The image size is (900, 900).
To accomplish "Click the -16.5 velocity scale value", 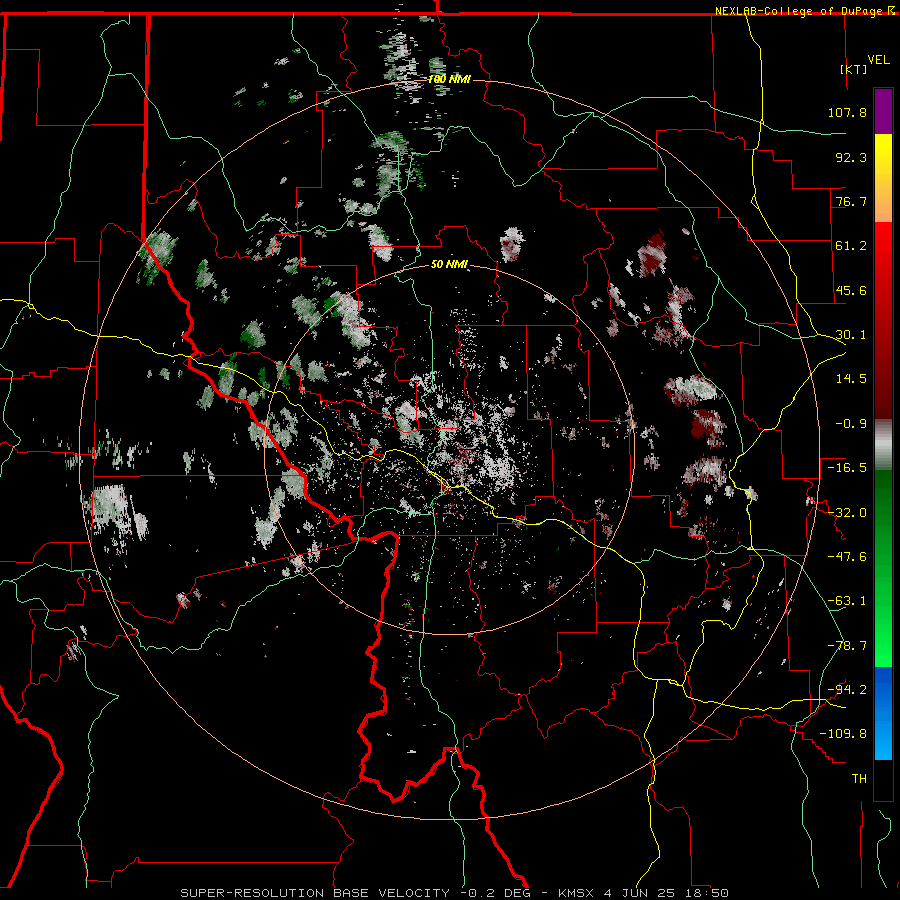I will tap(847, 468).
